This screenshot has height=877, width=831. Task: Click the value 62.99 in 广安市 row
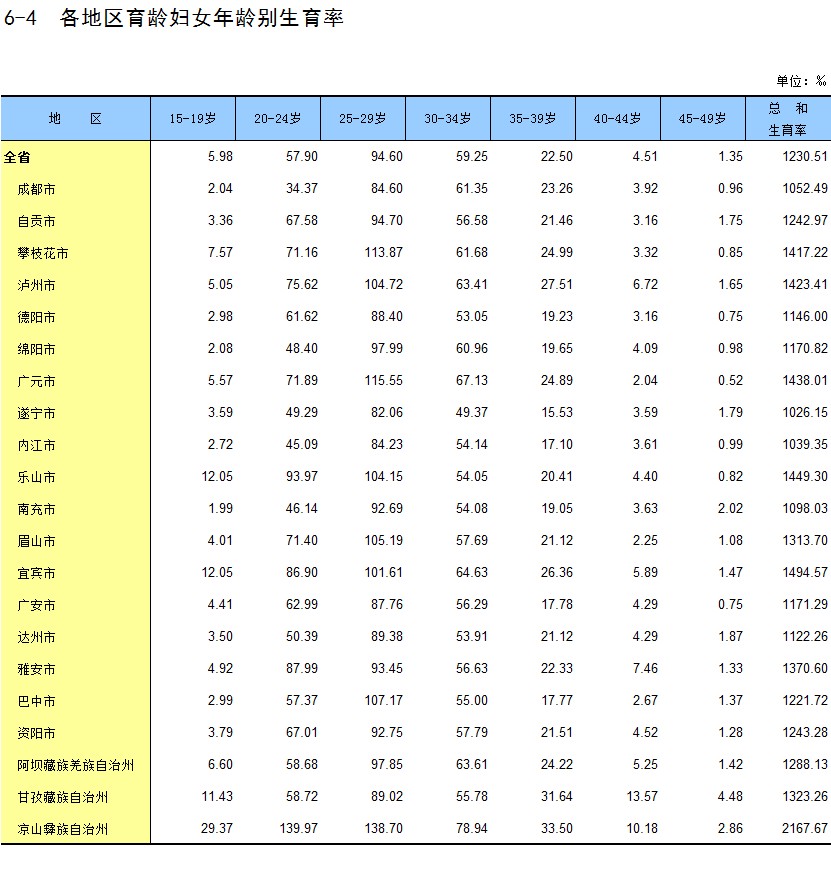[302, 604]
